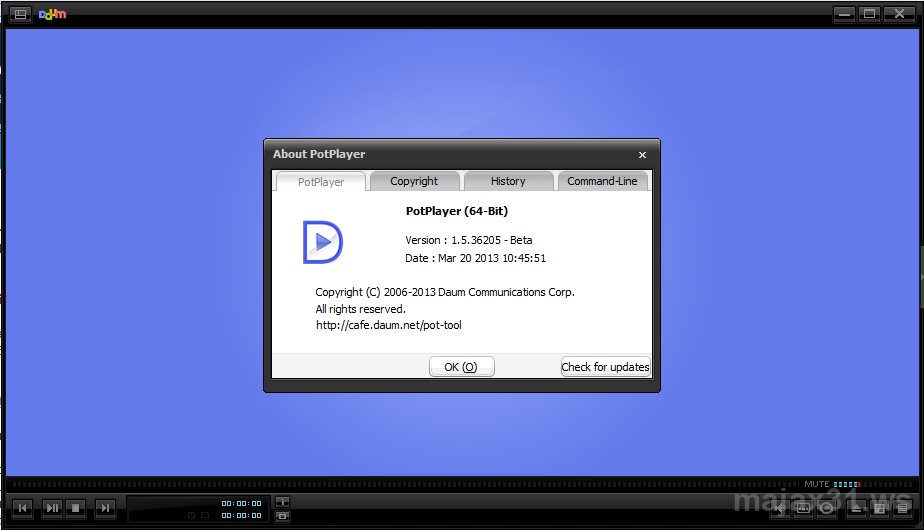Toggle mute with the speaker icon

click(x=780, y=509)
